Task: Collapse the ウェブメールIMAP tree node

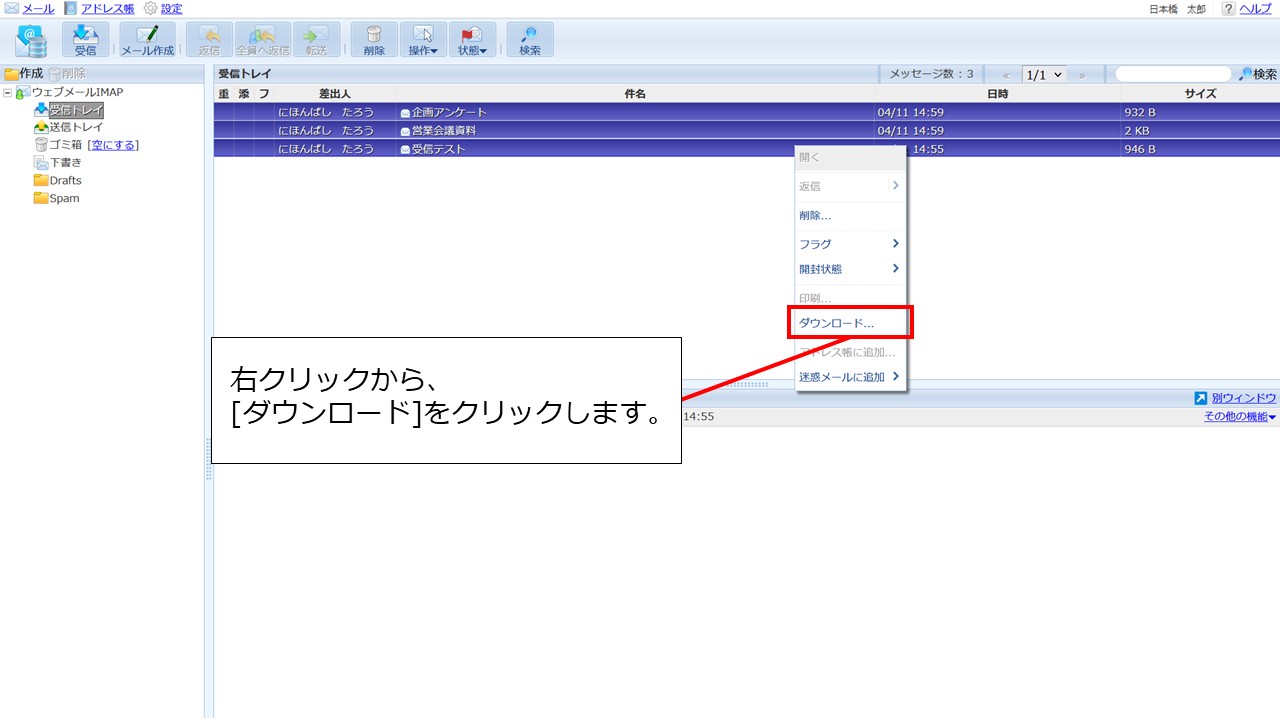Action: [8, 91]
